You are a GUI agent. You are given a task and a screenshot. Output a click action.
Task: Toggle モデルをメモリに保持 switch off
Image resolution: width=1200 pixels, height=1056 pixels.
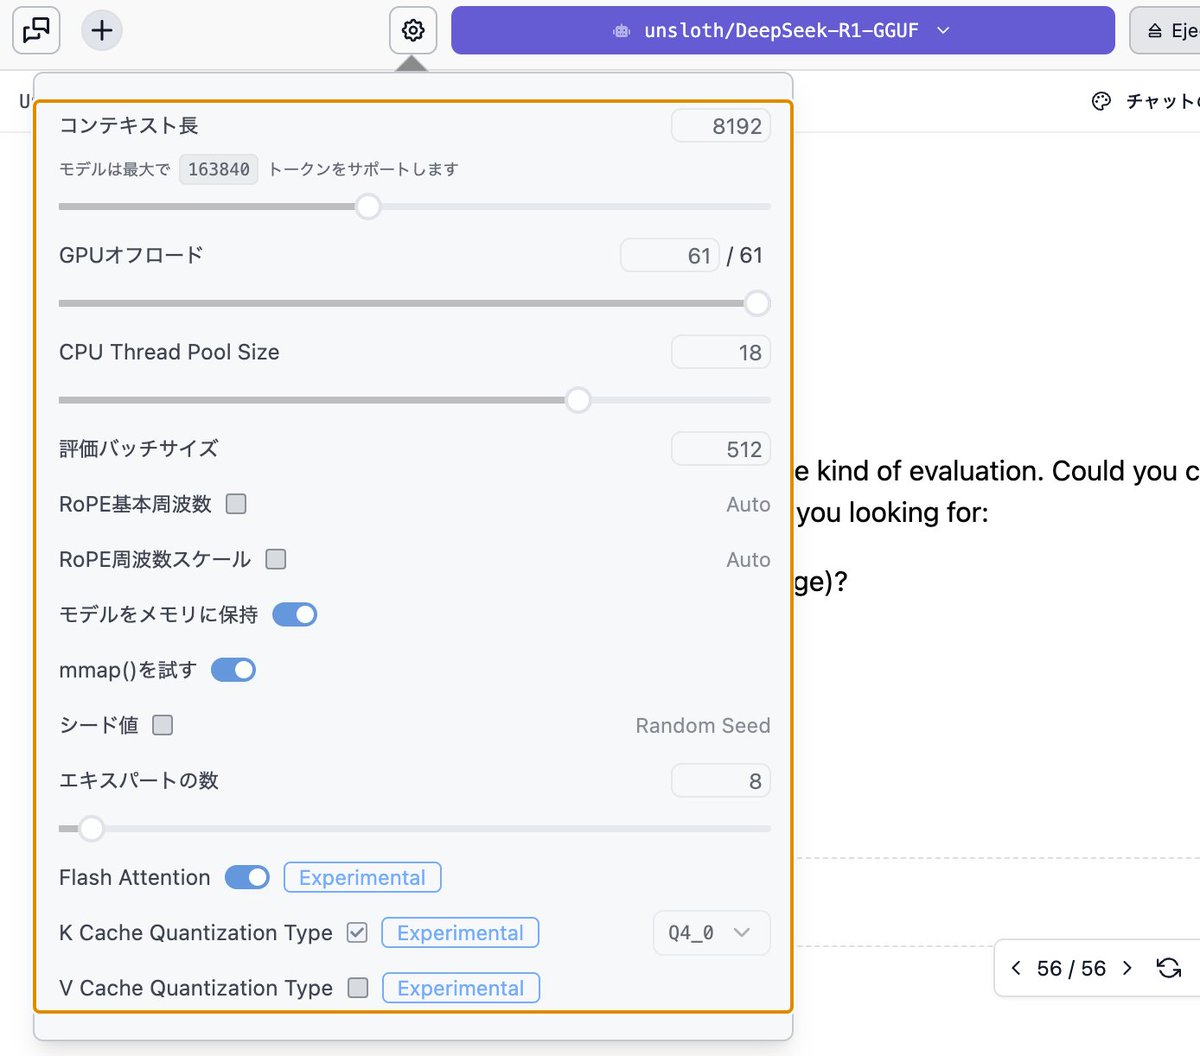tap(295, 614)
